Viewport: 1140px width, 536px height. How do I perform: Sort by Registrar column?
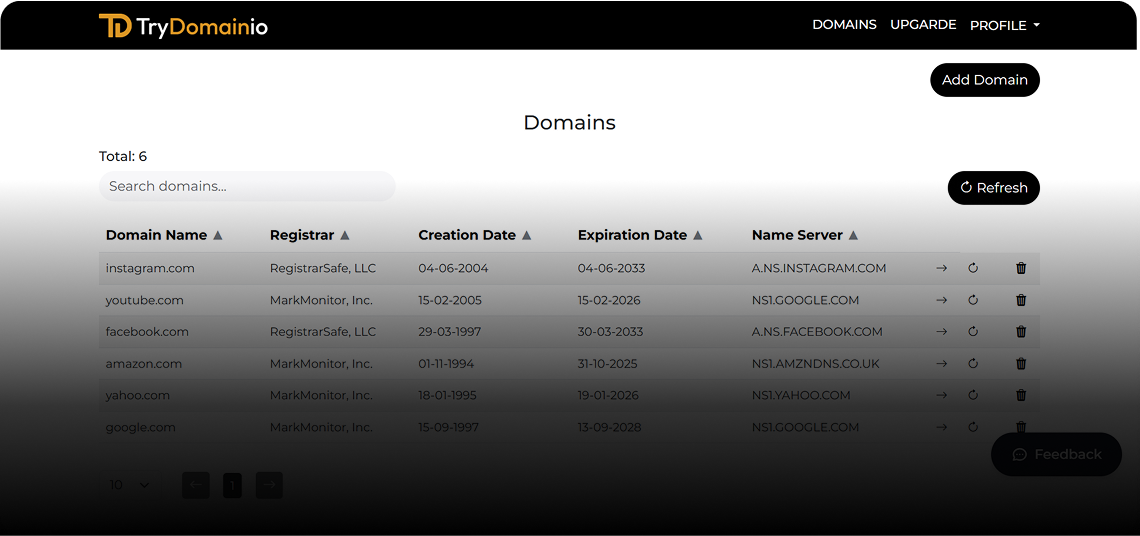(x=310, y=236)
